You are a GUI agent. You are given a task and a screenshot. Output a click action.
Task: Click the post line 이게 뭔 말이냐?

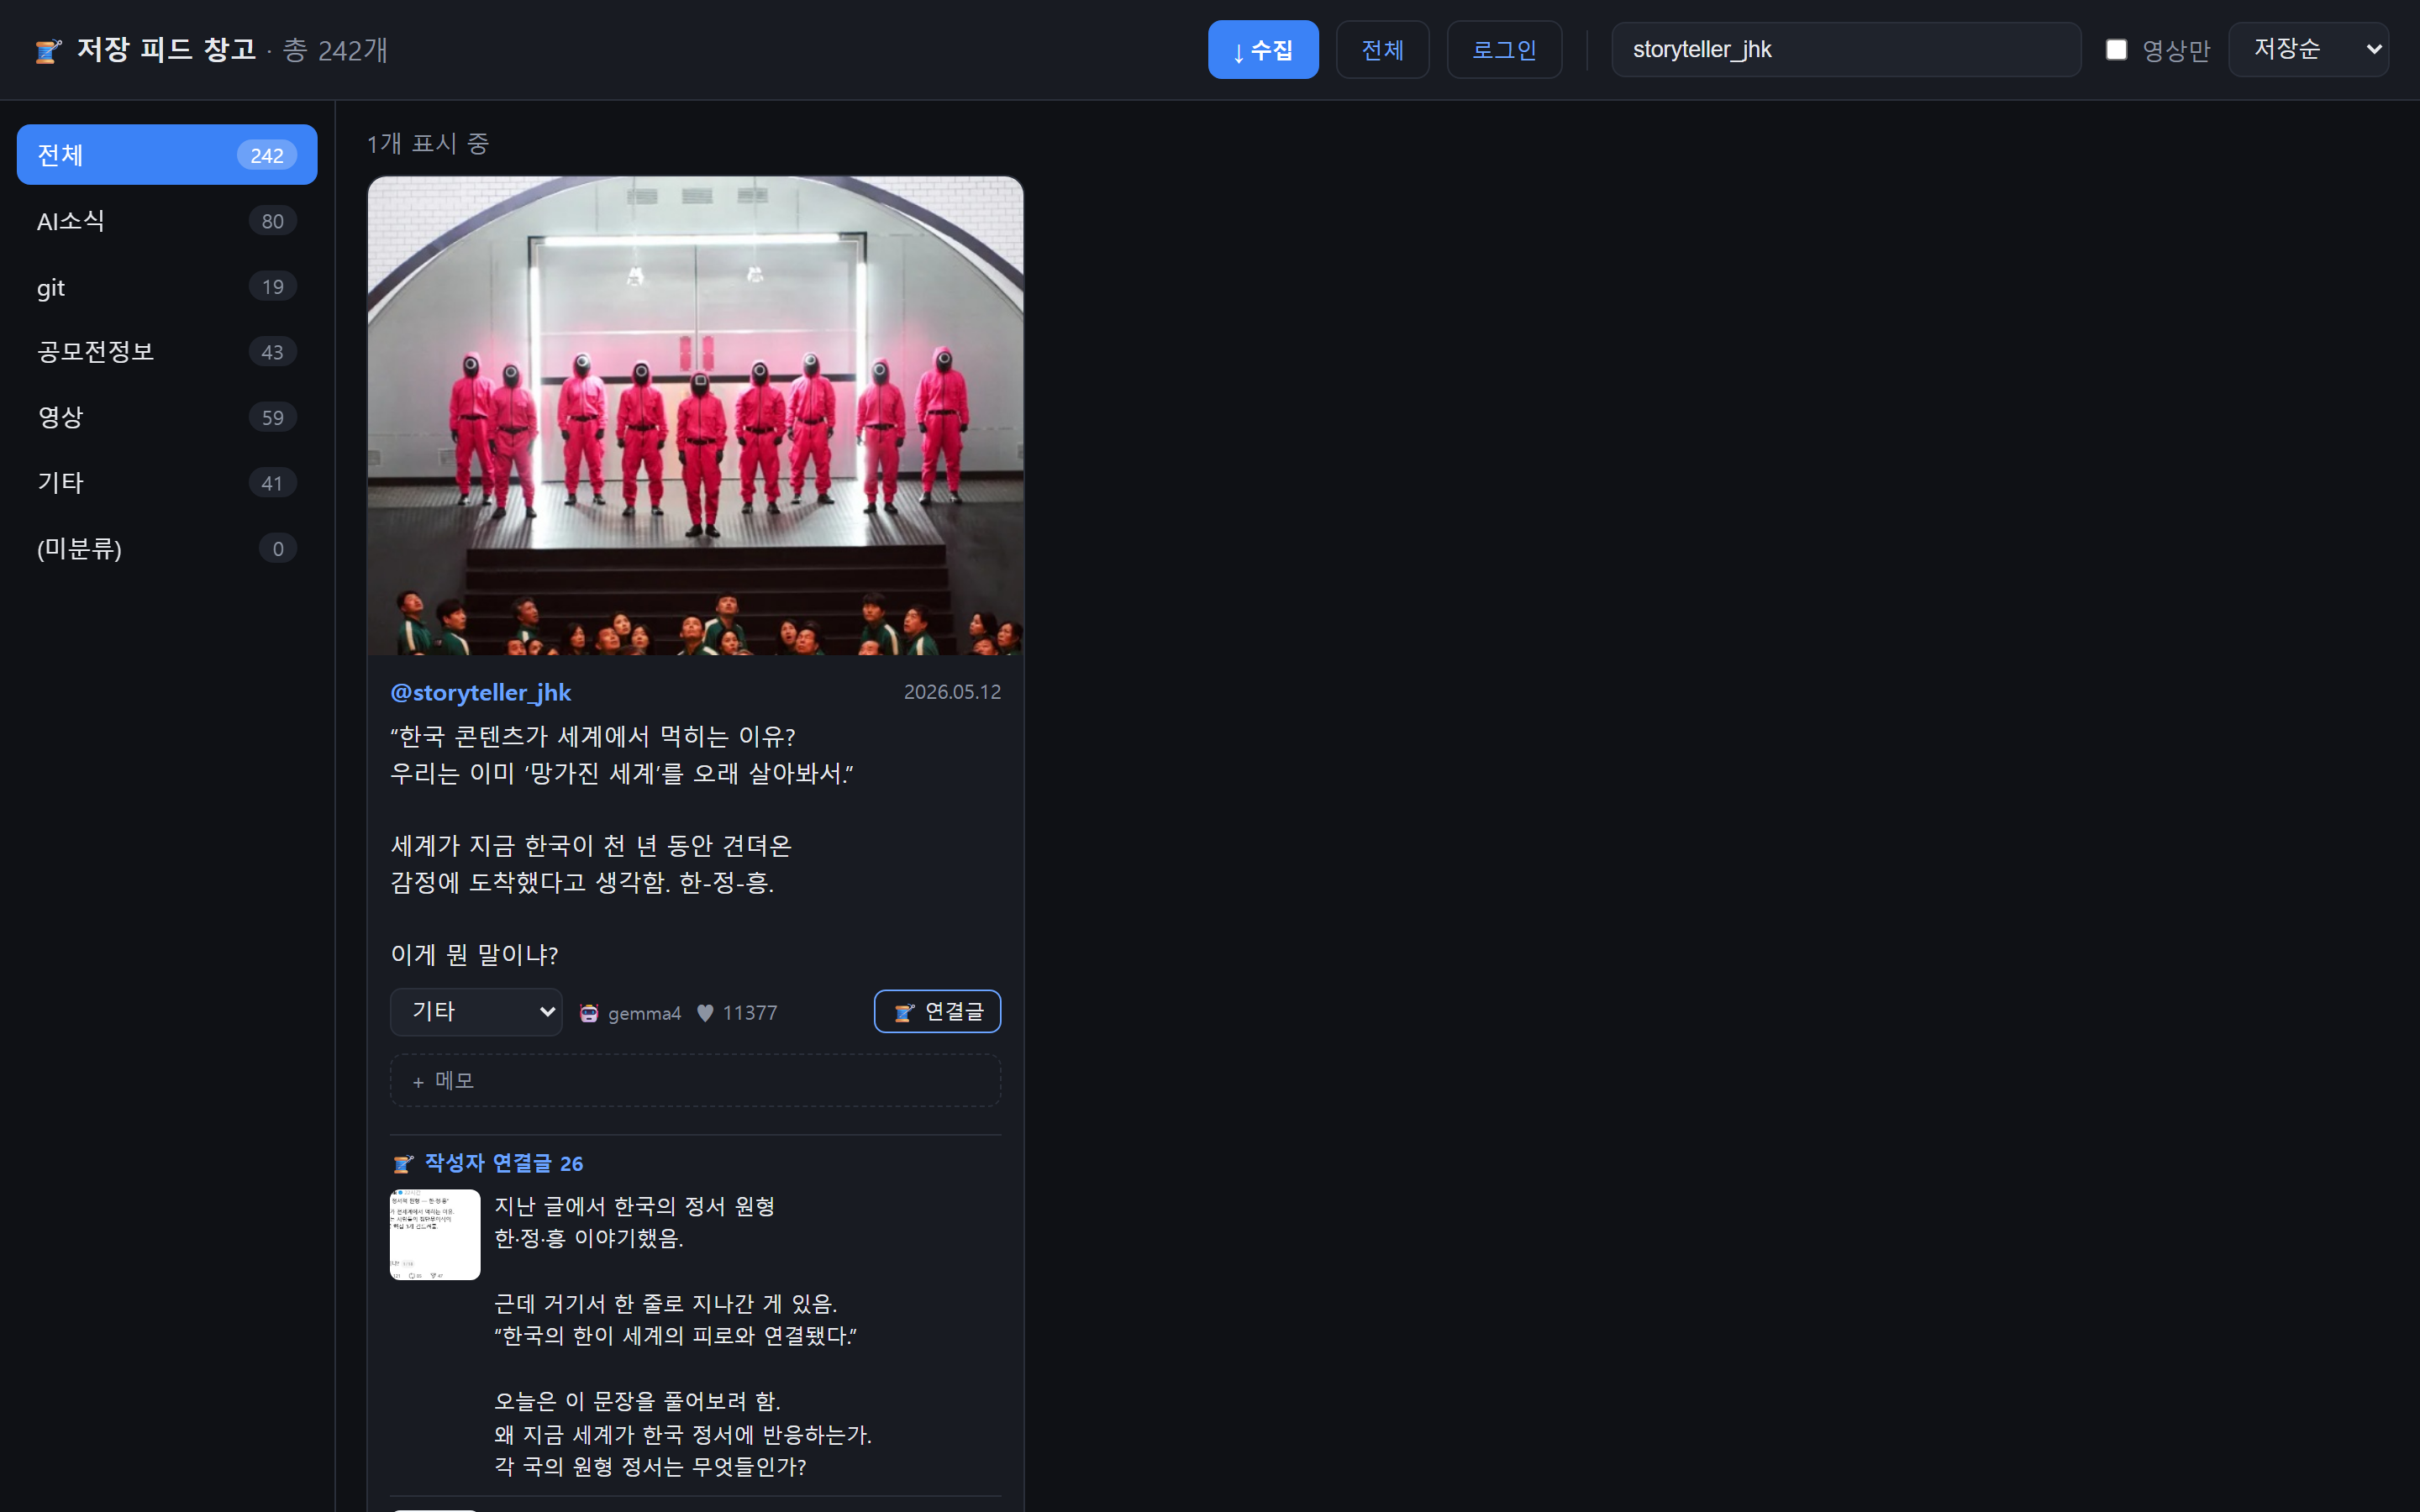(x=474, y=954)
